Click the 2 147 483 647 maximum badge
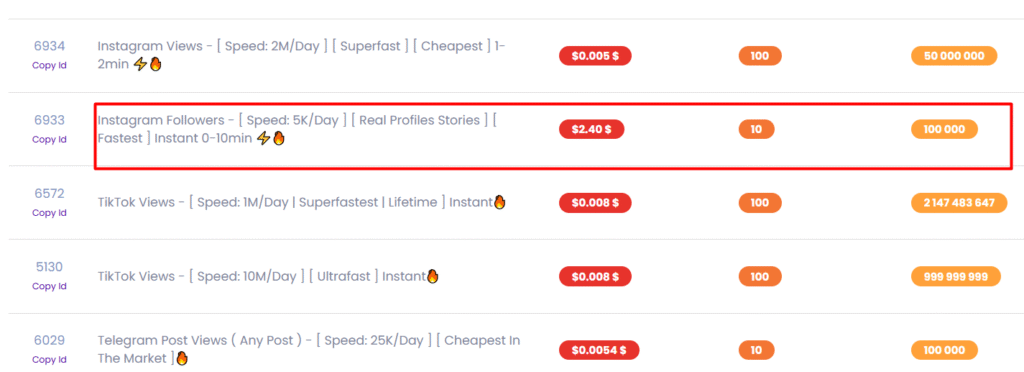Image resolution: width=1024 pixels, height=372 pixels. 959,203
